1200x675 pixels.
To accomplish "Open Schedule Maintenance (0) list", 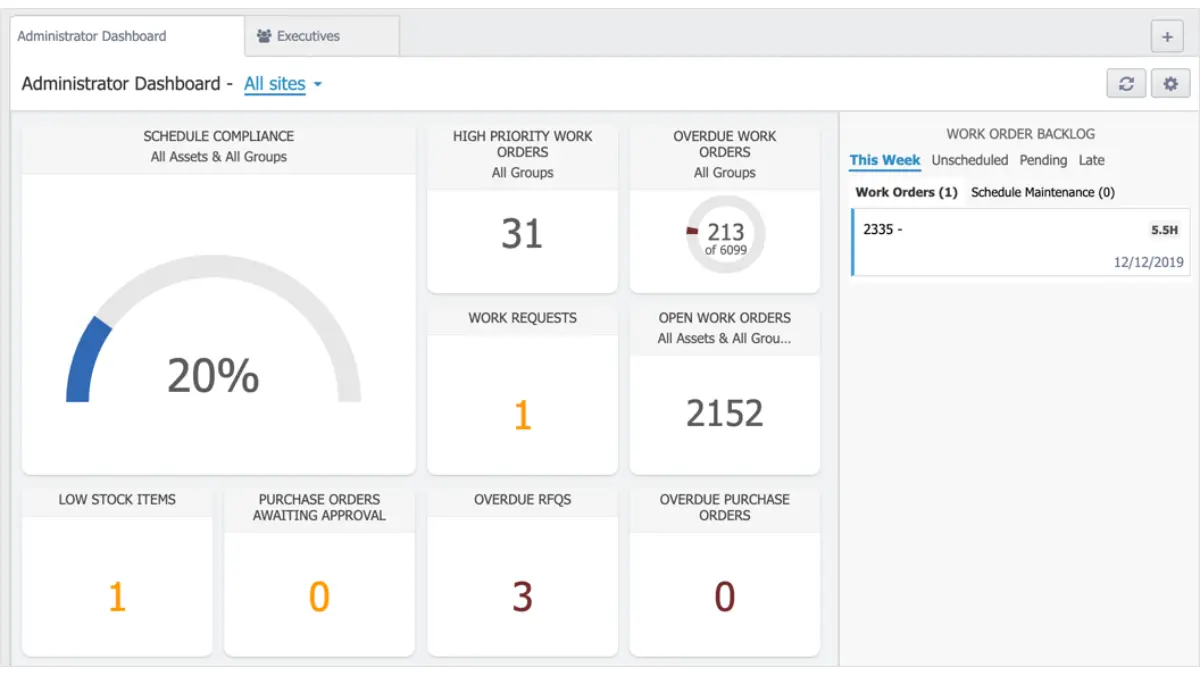I will point(1042,192).
